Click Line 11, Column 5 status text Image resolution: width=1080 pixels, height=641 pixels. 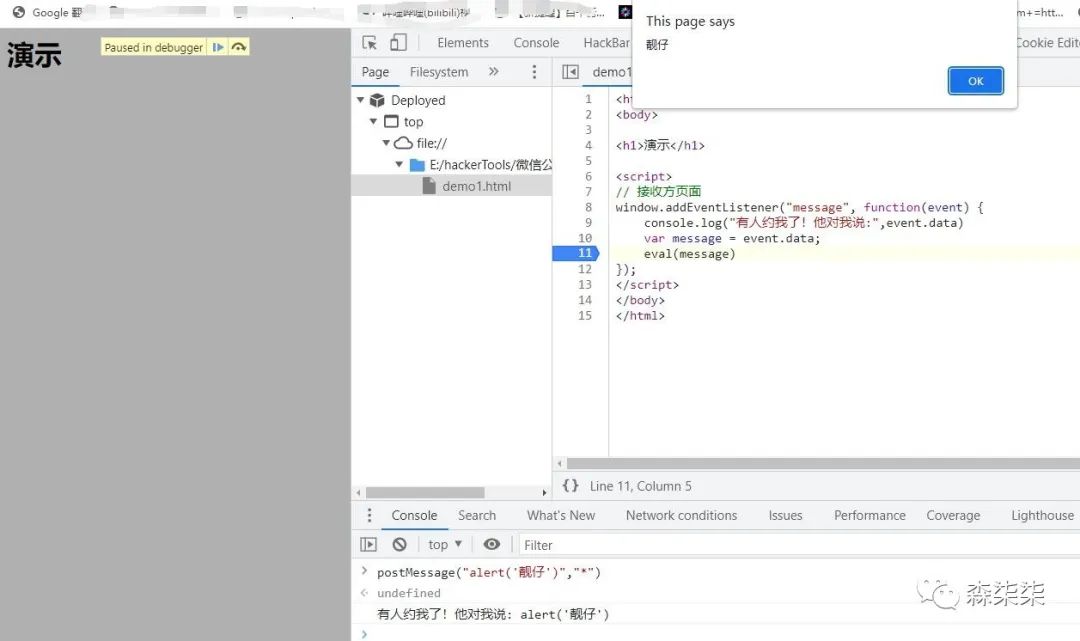tap(641, 486)
